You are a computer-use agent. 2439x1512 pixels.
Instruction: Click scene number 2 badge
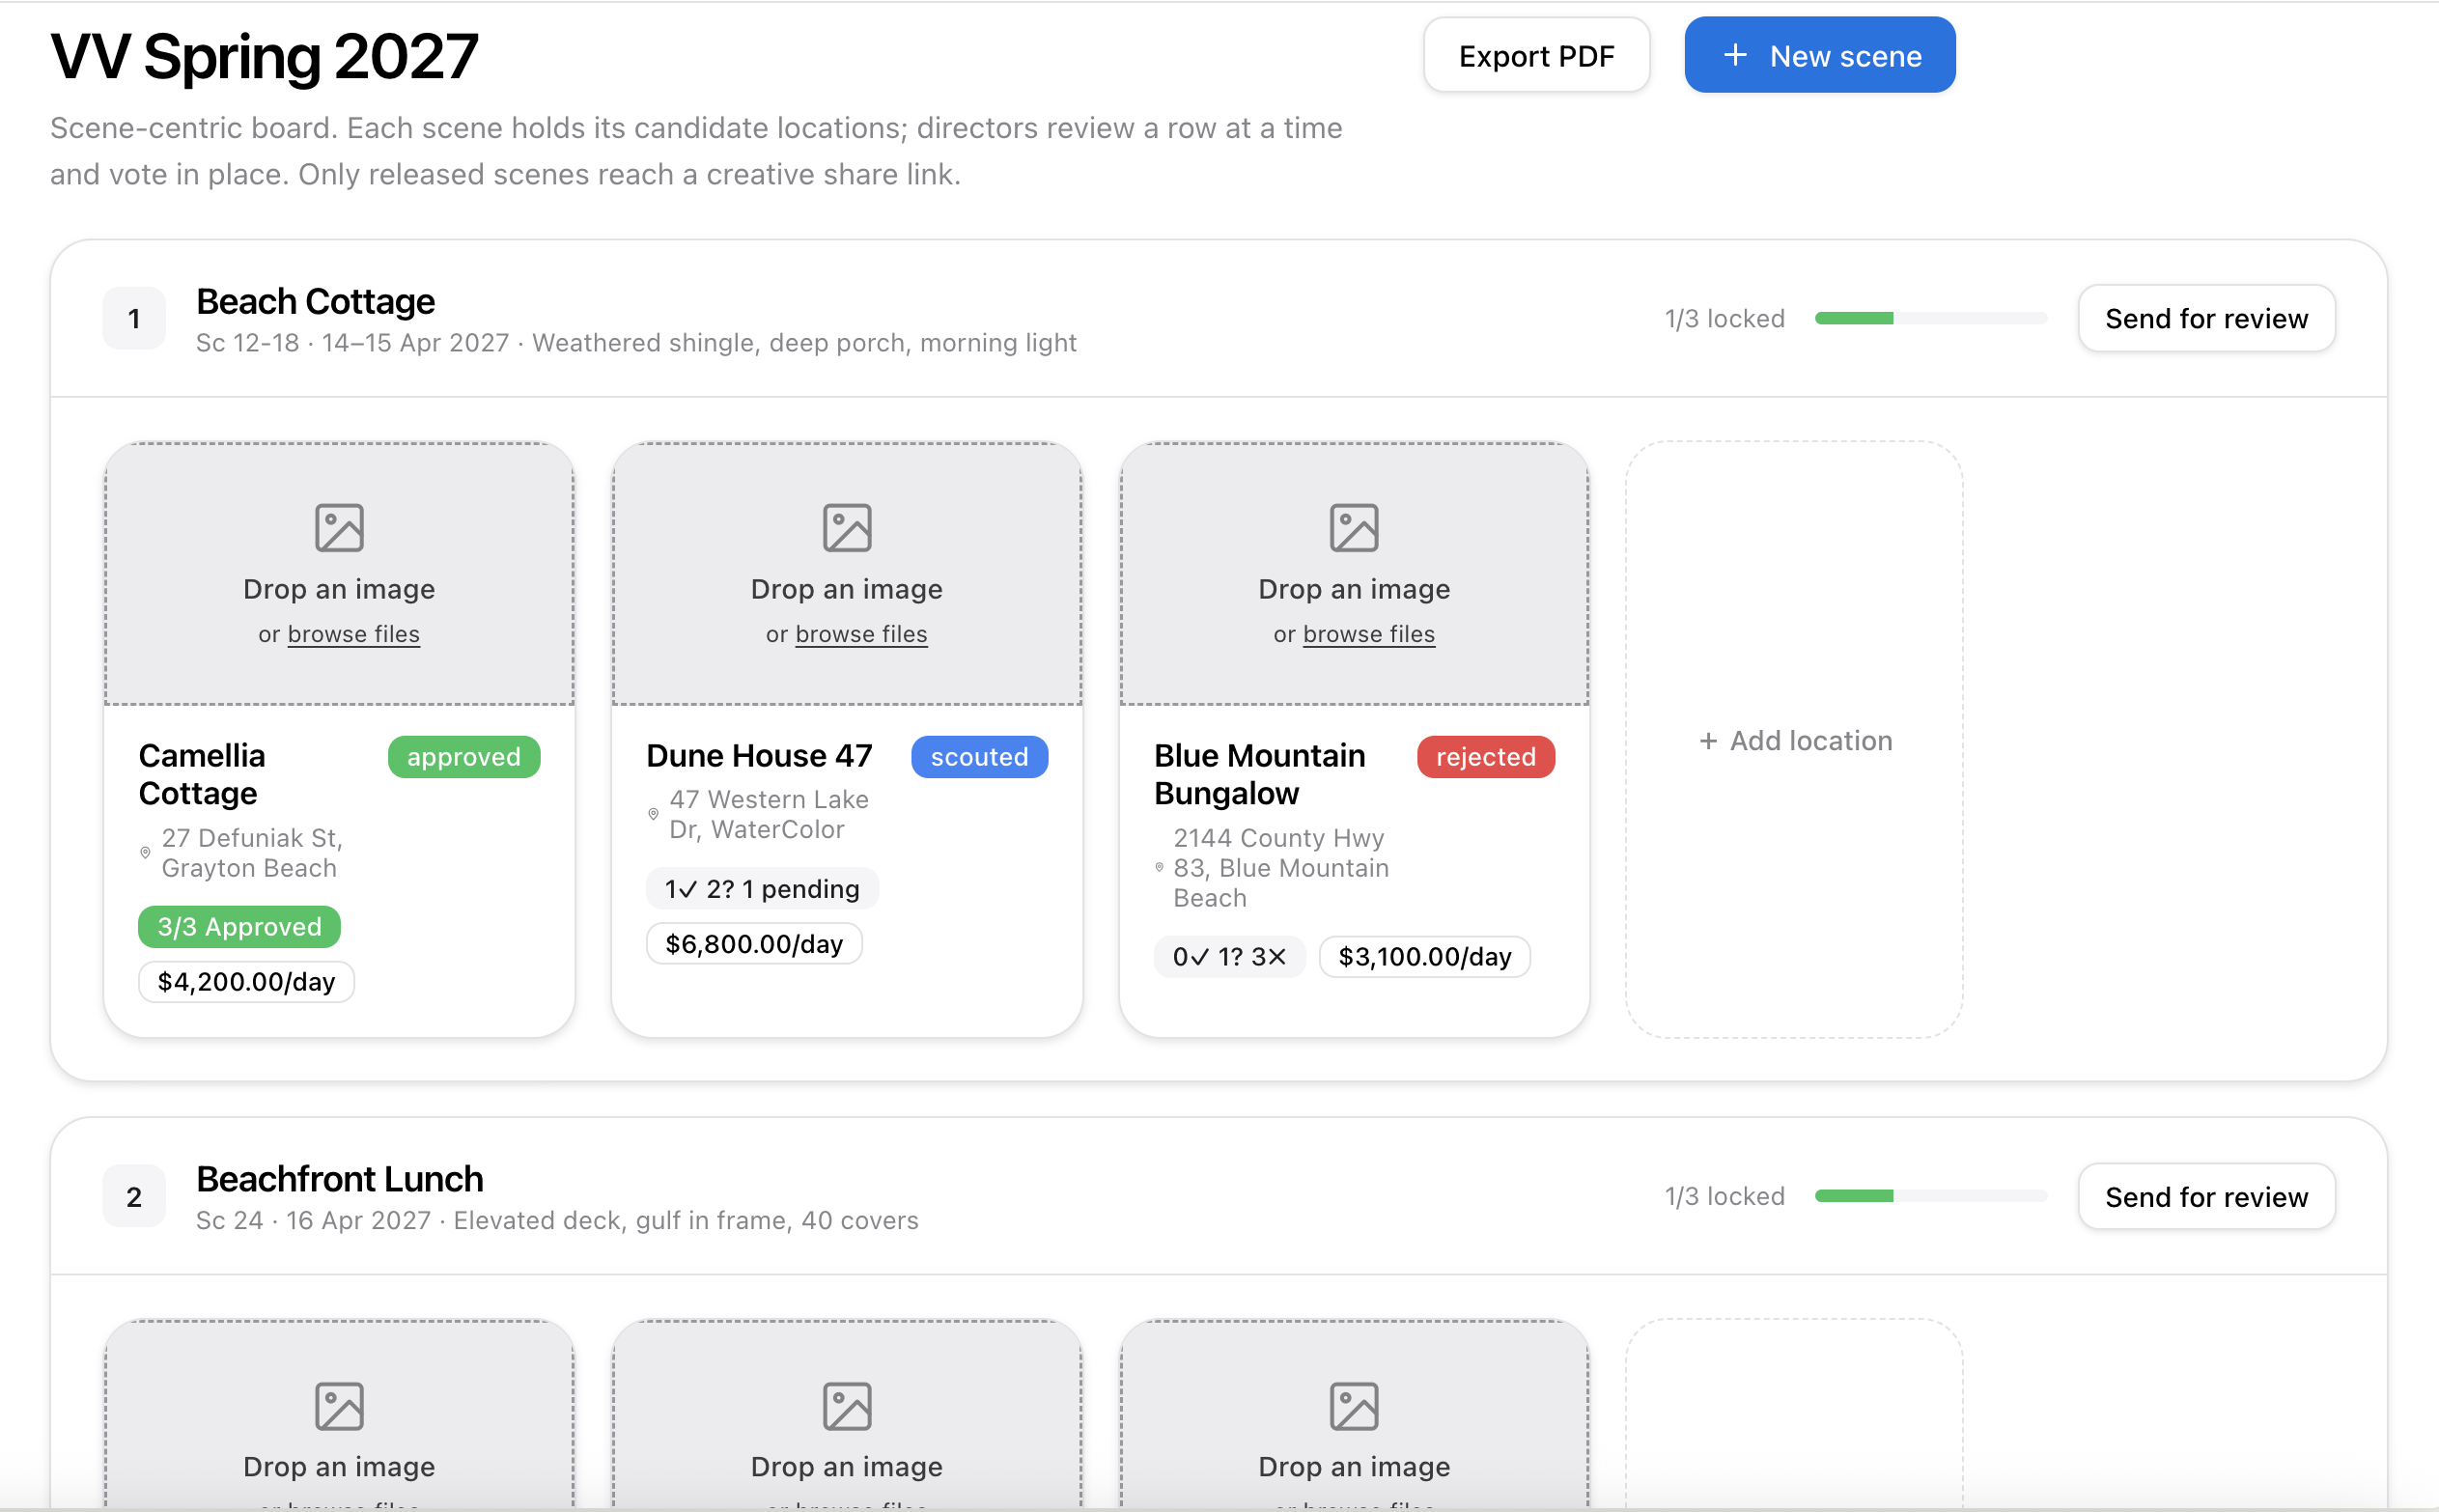pos(134,1196)
